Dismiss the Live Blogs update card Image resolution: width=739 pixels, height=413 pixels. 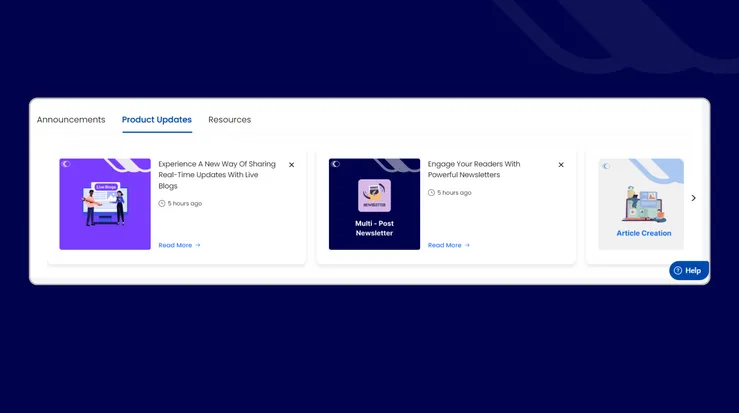pos(292,165)
